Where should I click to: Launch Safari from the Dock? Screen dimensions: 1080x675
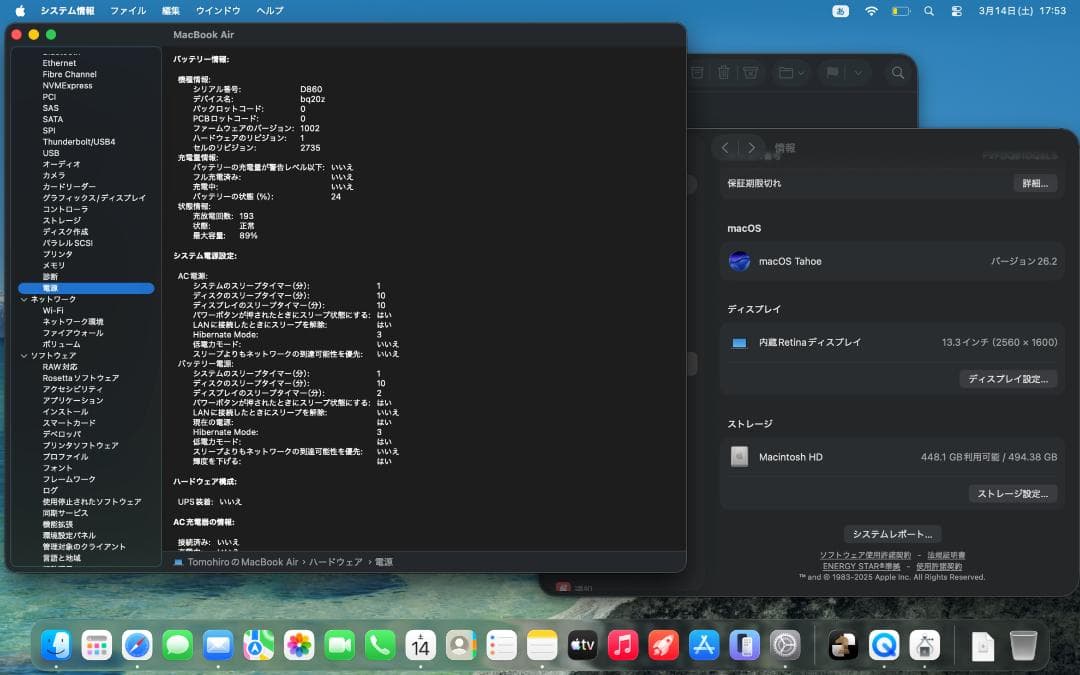click(137, 645)
